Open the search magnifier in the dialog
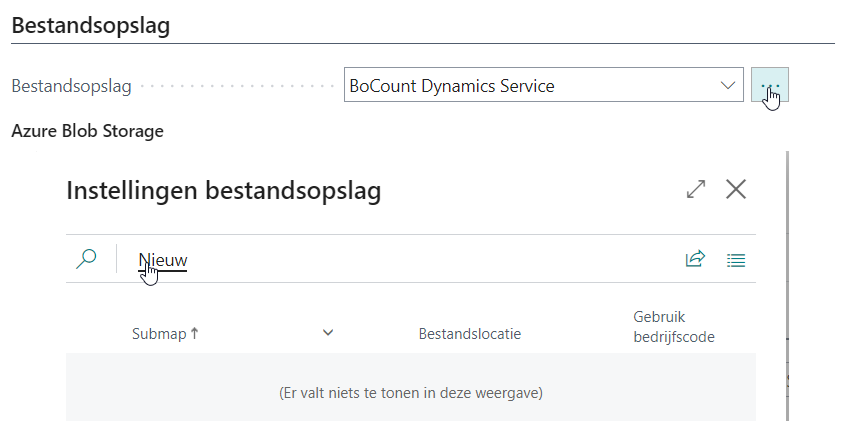This screenshot has width=843, height=429. pos(86,259)
